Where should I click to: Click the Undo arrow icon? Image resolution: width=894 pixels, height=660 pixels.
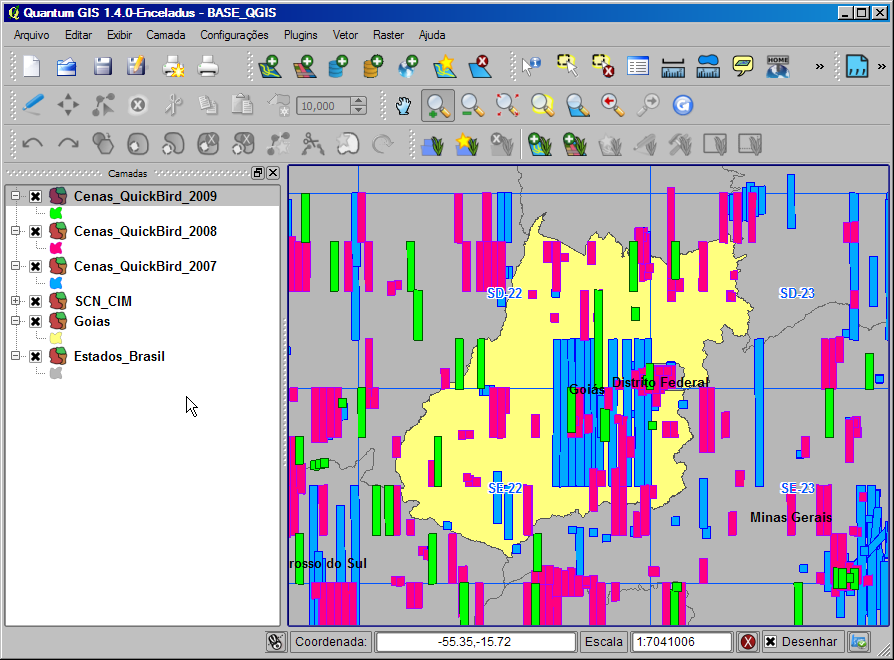tap(32, 144)
